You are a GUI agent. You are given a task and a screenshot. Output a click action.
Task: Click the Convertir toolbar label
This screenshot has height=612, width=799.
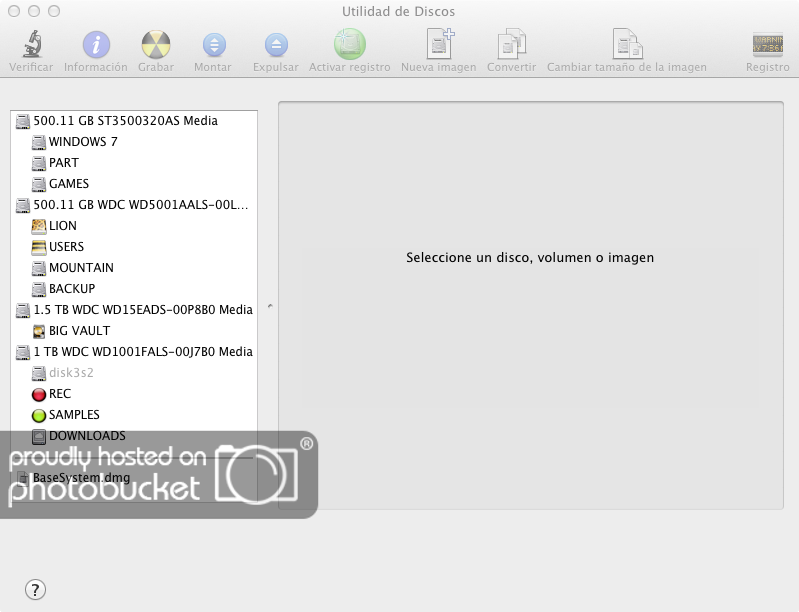point(512,67)
